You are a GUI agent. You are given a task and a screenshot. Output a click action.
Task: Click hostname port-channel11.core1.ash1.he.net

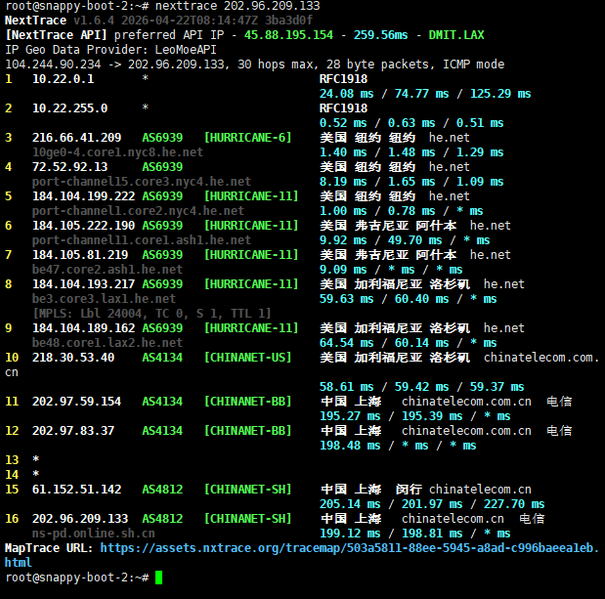pos(142,240)
